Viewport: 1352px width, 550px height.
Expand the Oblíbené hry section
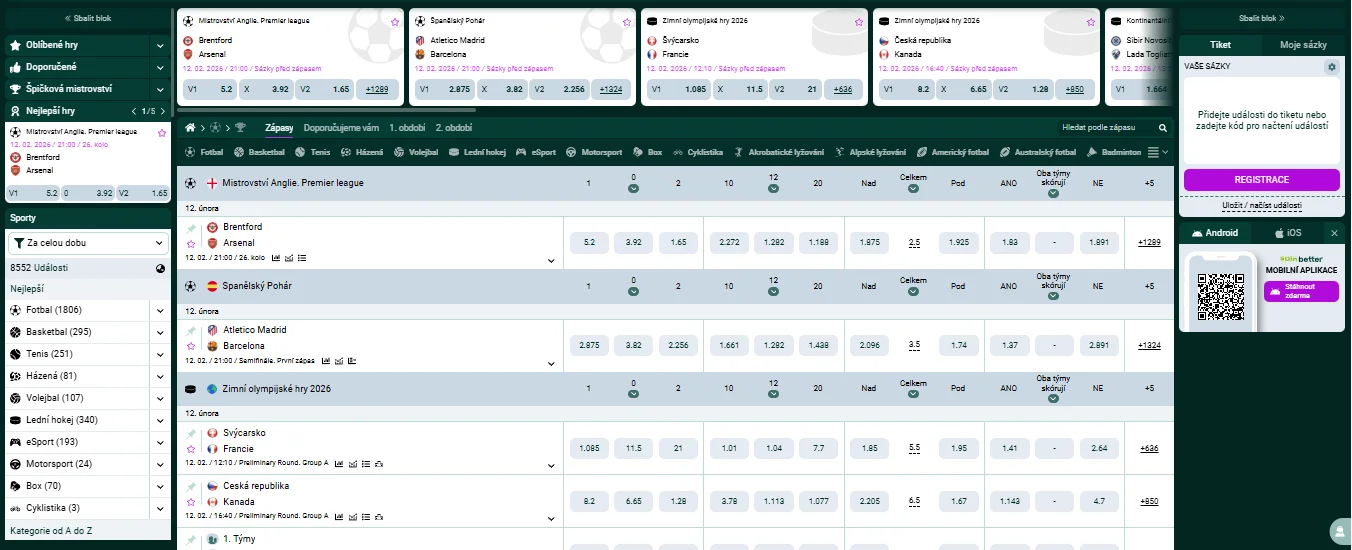pyautogui.click(x=160, y=45)
